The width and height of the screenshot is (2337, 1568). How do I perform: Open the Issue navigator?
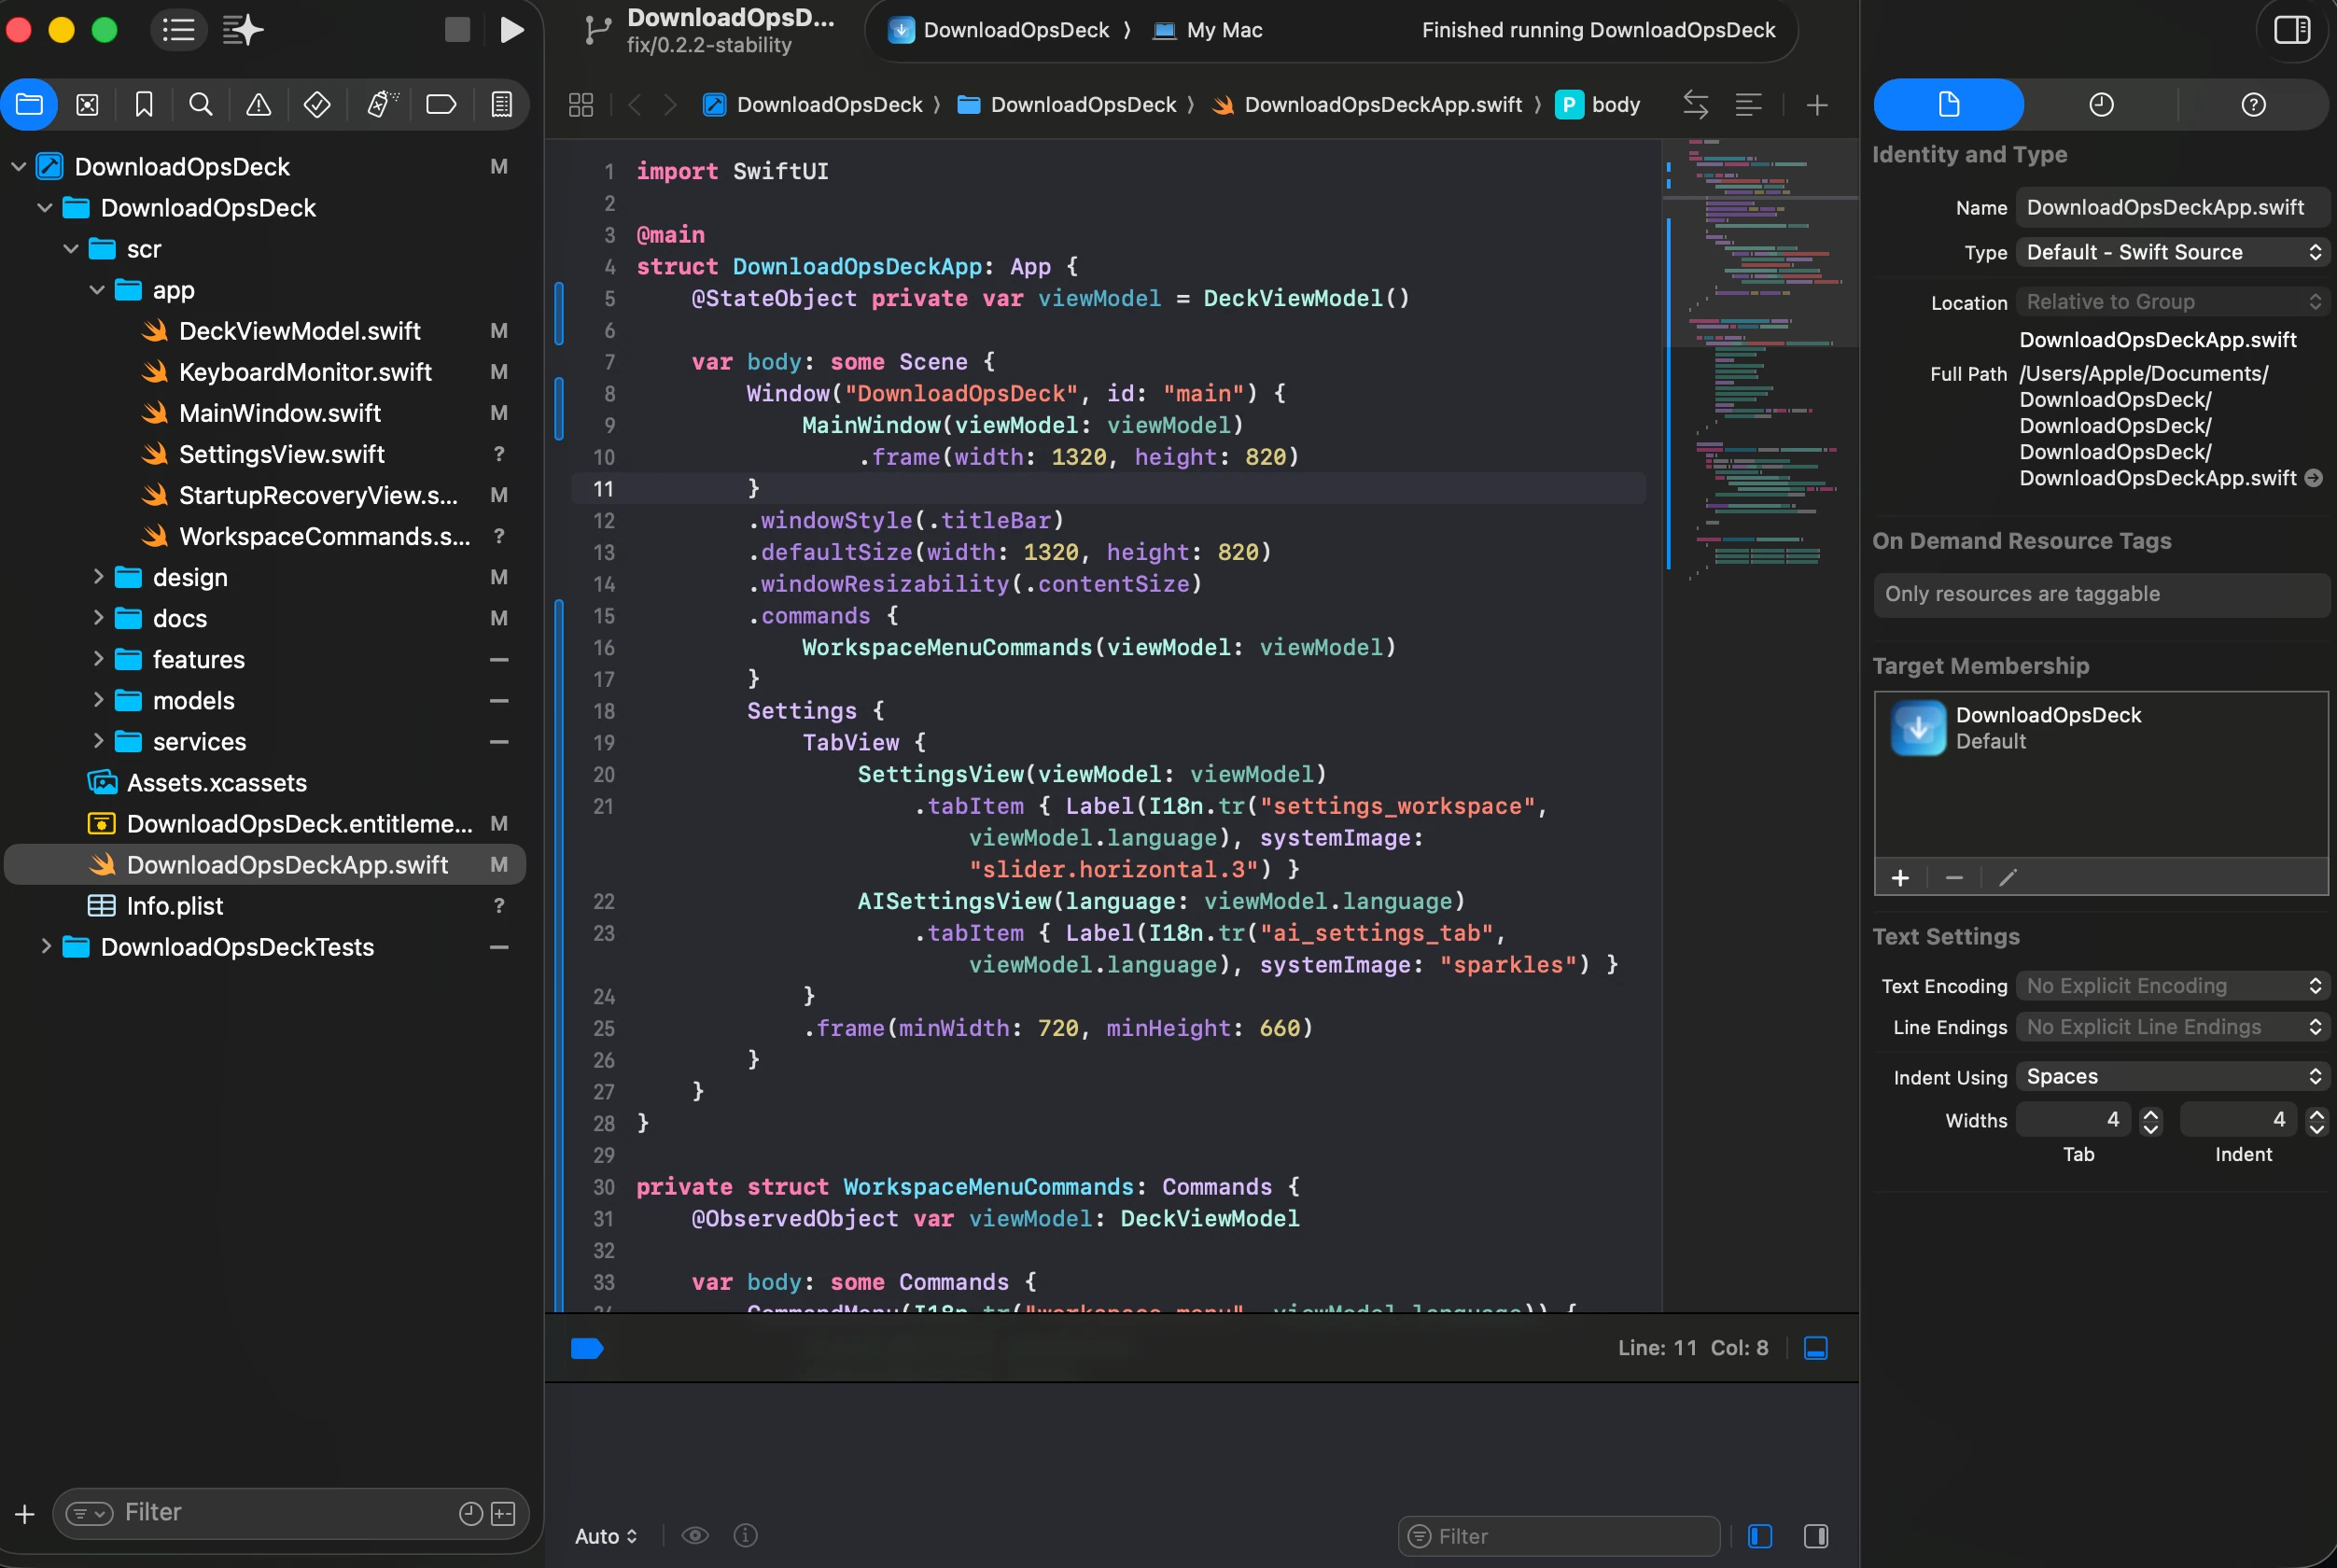(x=258, y=104)
